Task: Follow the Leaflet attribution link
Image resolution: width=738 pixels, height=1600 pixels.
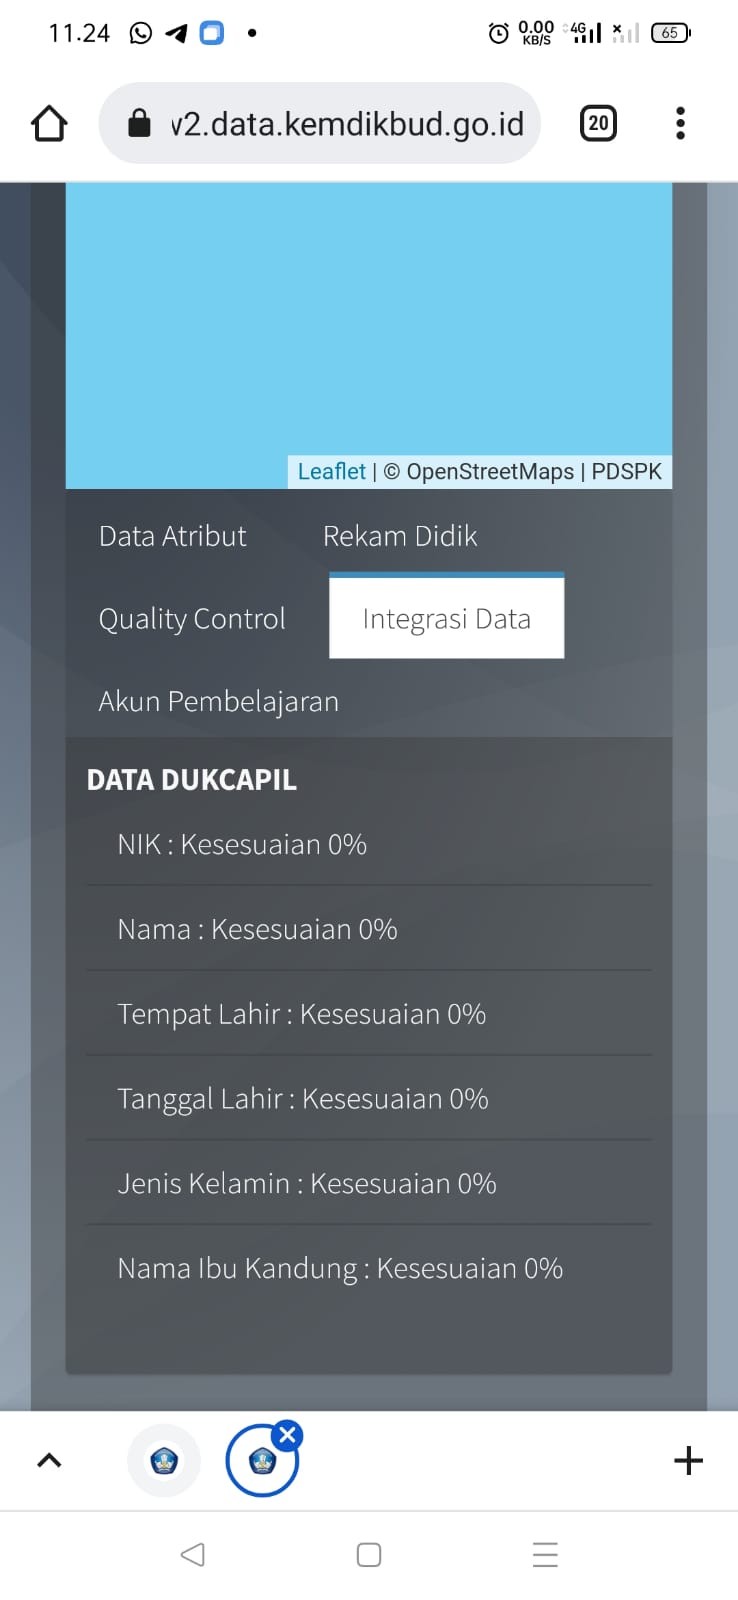Action: [332, 472]
